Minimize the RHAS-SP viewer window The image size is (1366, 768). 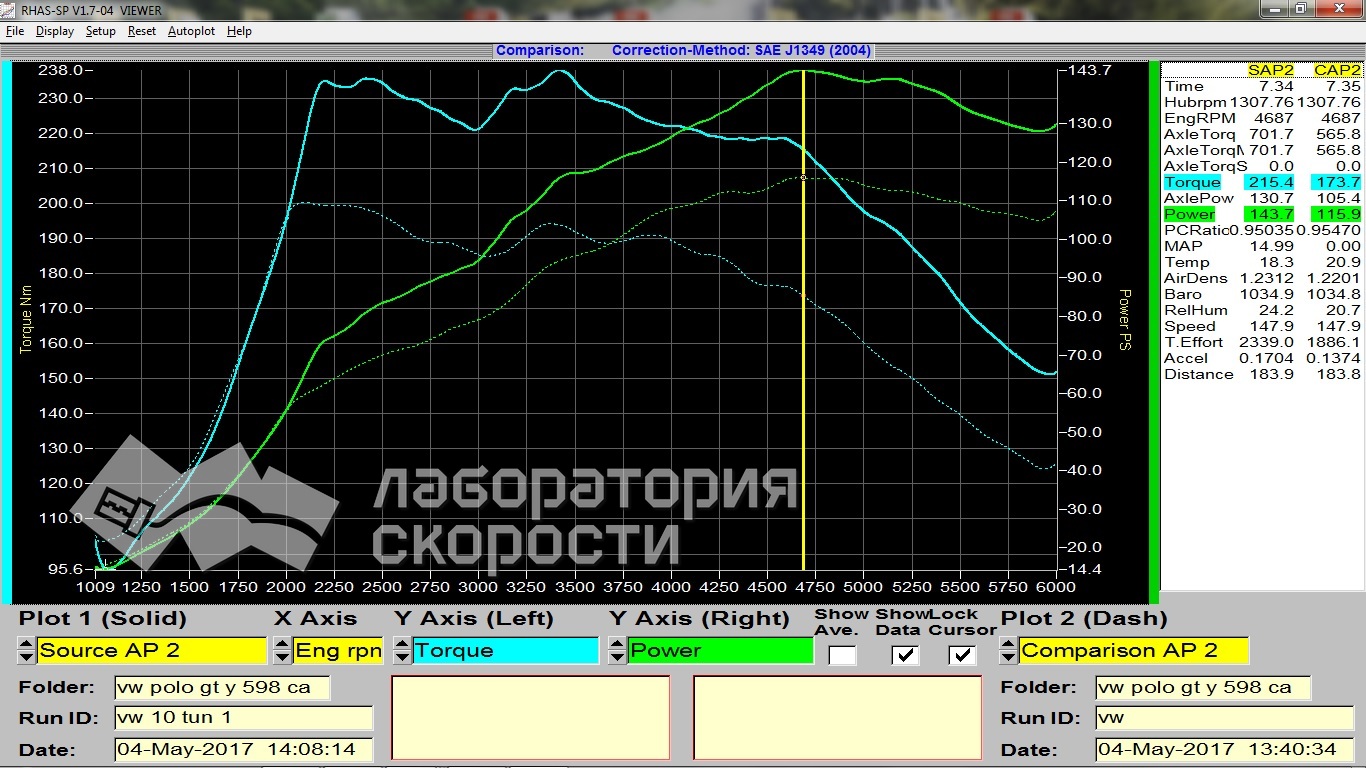1273,8
